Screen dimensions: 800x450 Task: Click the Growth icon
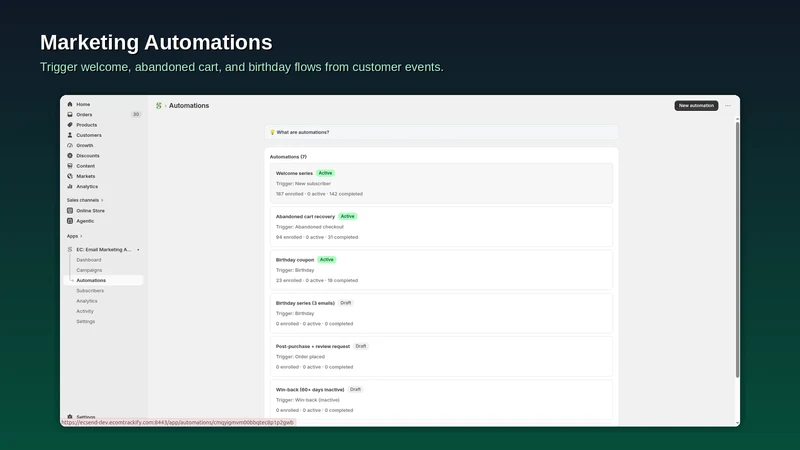coord(70,145)
